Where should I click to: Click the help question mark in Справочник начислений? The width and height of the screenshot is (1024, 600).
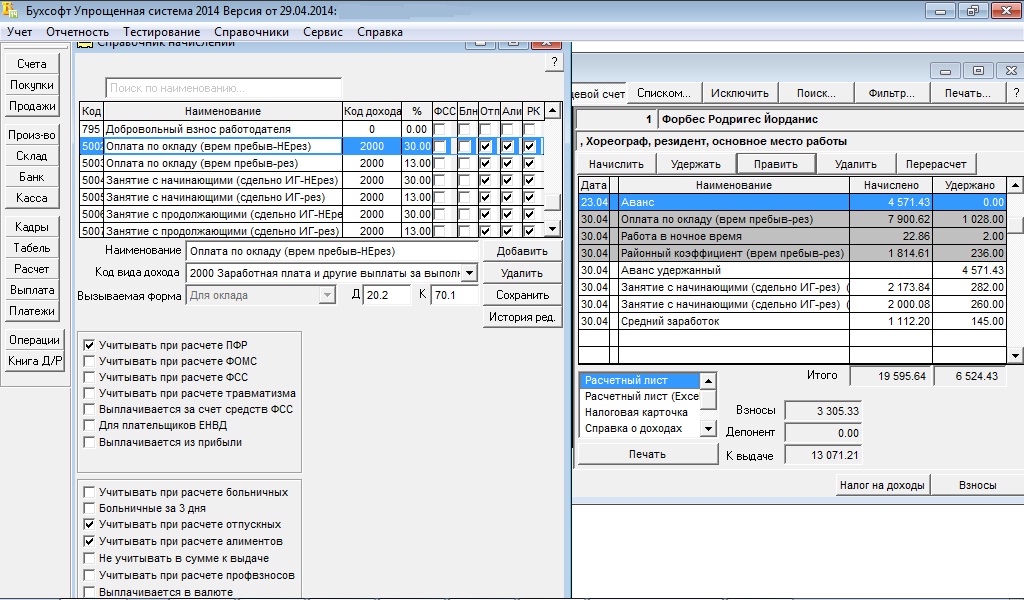pyautogui.click(x=554, y=63)
